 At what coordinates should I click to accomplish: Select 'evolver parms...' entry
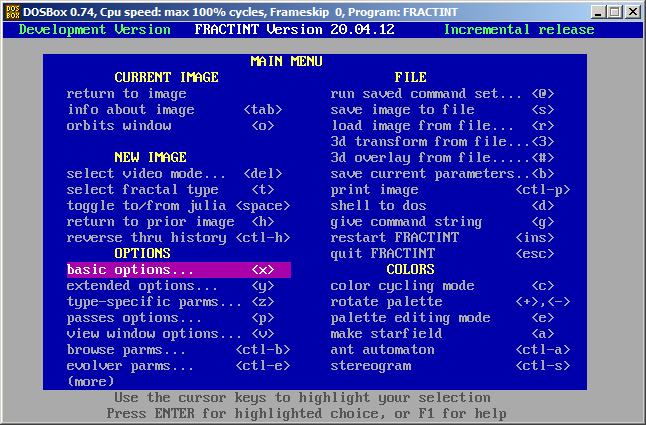(x=179, y=366)
